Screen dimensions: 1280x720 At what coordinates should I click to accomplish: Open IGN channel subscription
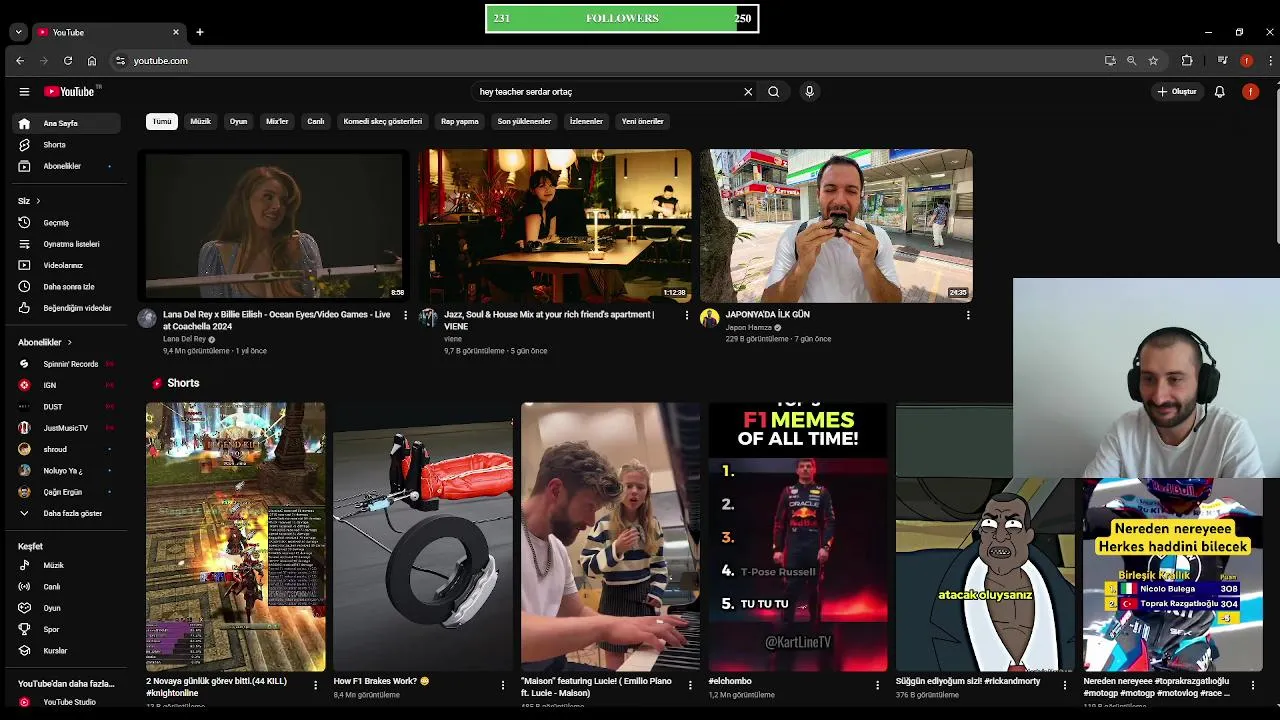pyautogui.click(x=67, y=385)
